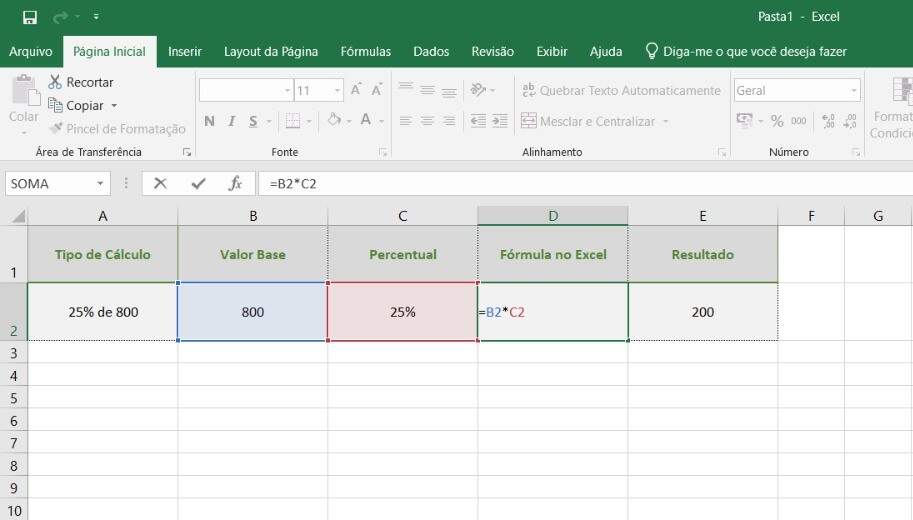This screenshot has height=520, width=913.
Task: Open Layout da Página tab
Action: click(271, 52)
